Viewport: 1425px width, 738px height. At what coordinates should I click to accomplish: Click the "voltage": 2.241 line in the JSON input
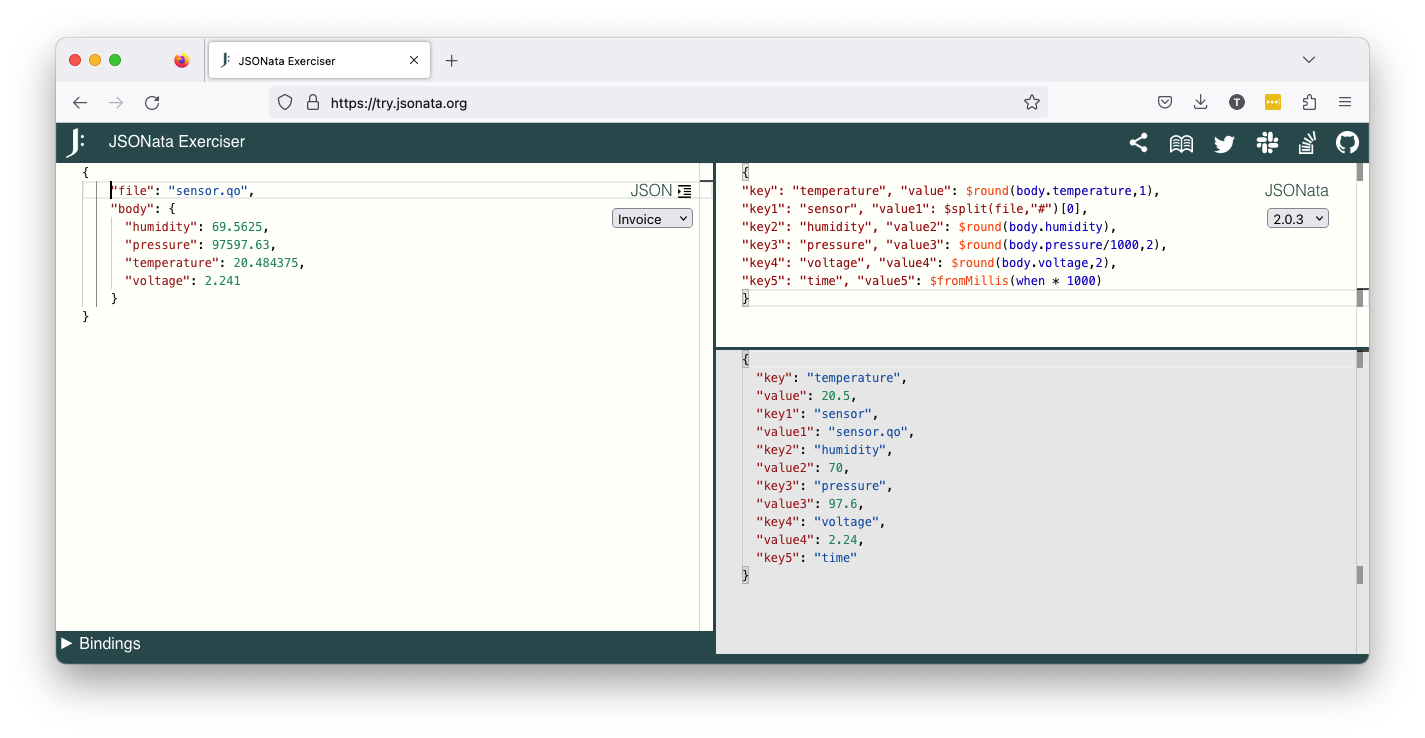[182, 281]
